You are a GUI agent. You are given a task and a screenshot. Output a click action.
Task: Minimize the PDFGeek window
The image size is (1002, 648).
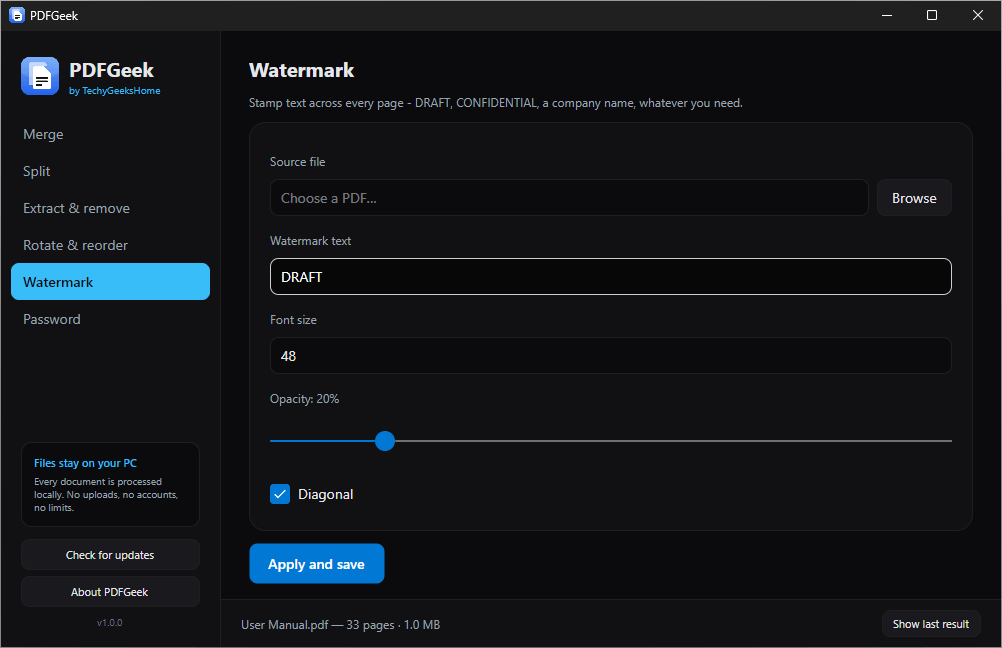click(886, 15)
